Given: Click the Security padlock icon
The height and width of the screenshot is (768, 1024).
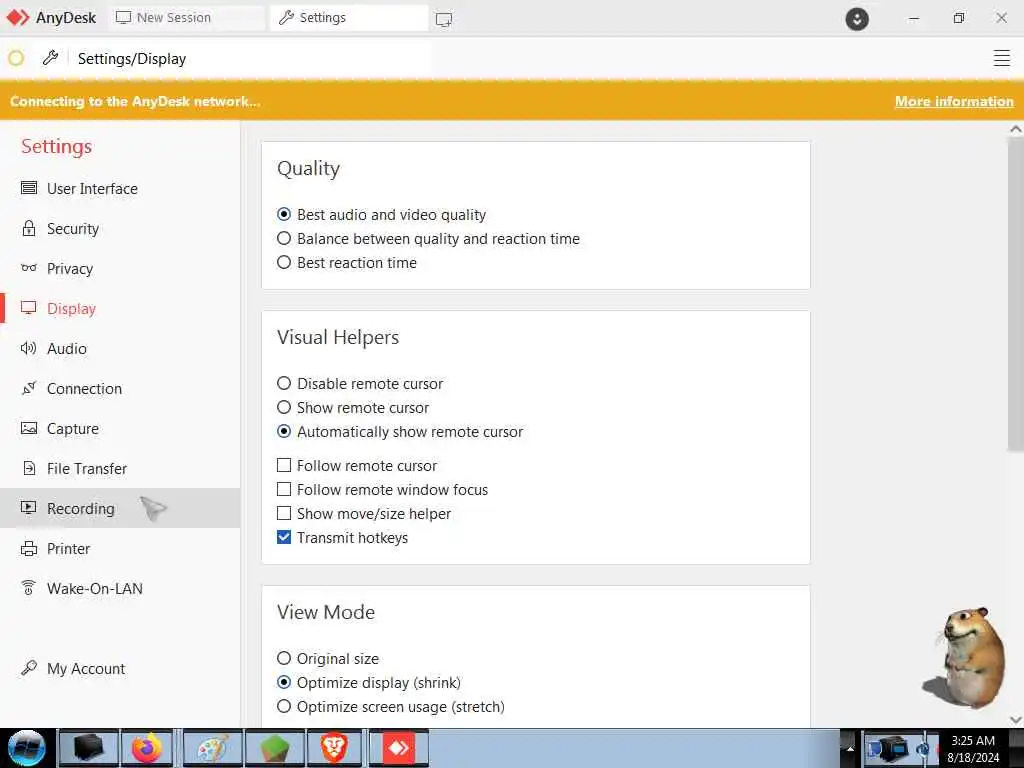Looking at the screenshot, I should (x=29, y=228).
